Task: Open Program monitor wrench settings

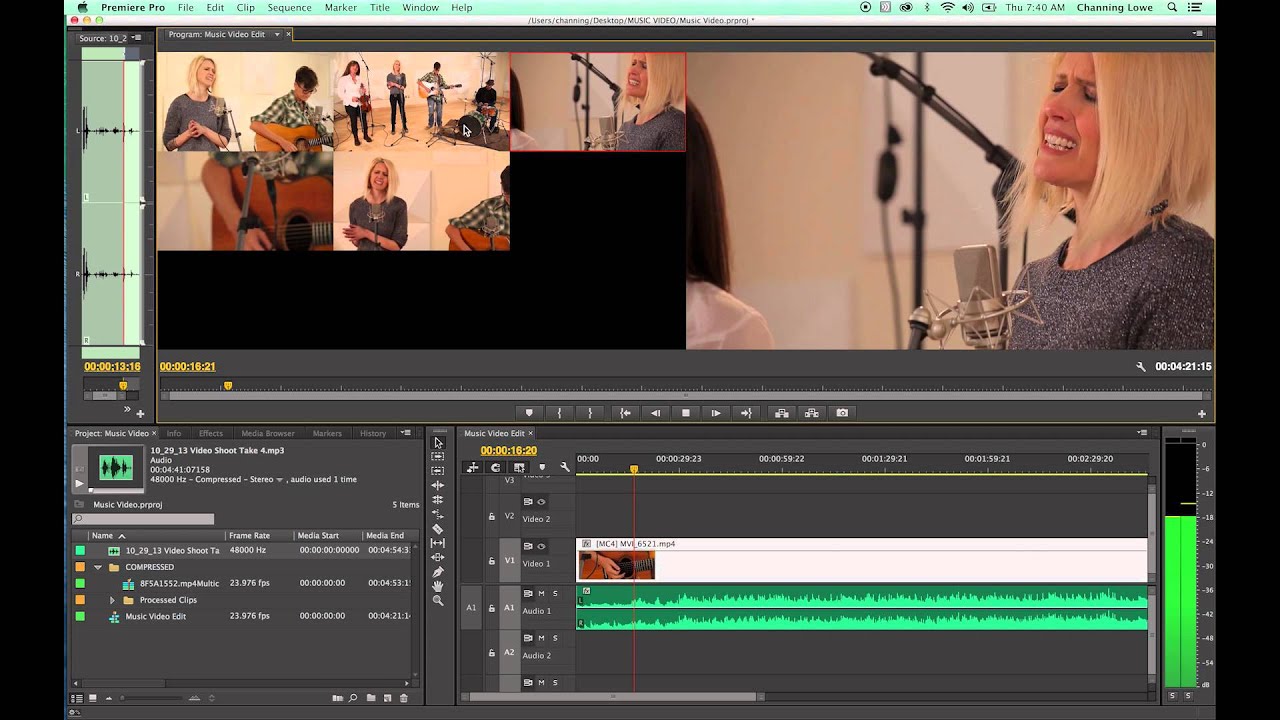Action: tap(1141, 367)
